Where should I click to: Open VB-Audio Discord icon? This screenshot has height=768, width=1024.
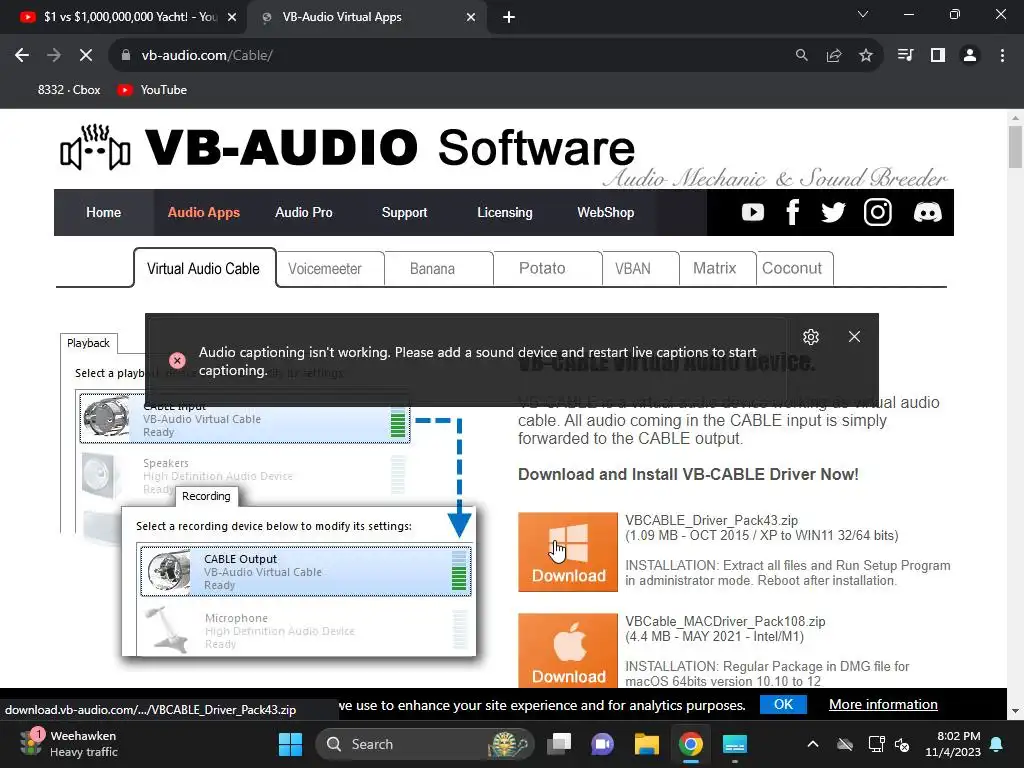tap(927, 212)
